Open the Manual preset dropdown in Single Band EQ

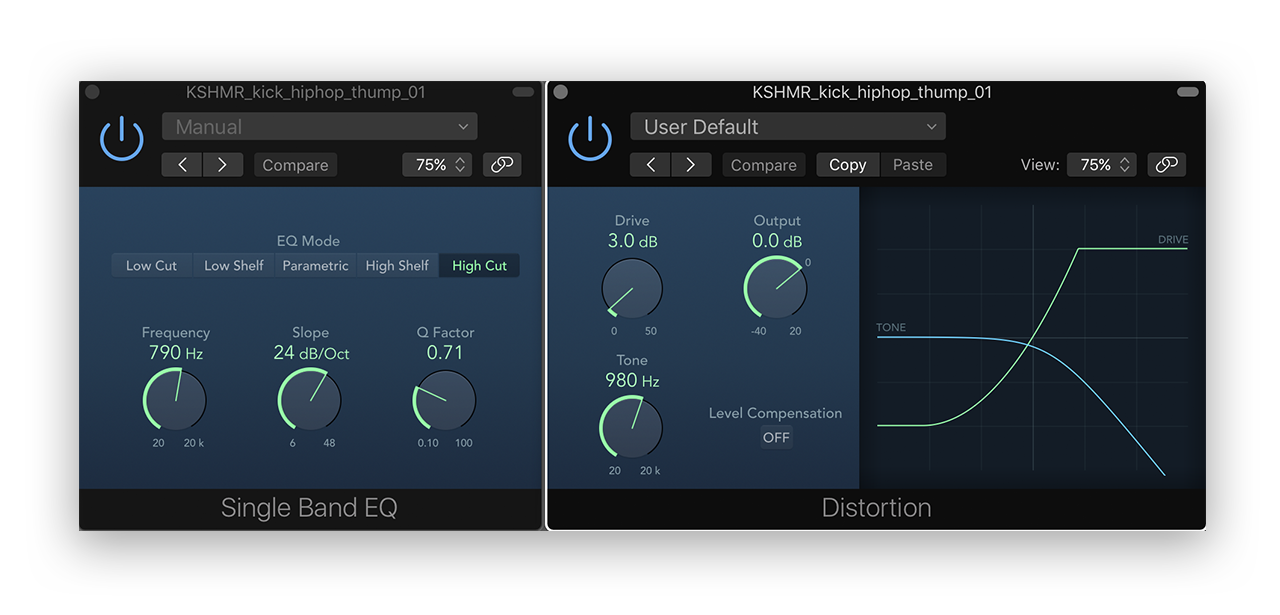(320, 127)
